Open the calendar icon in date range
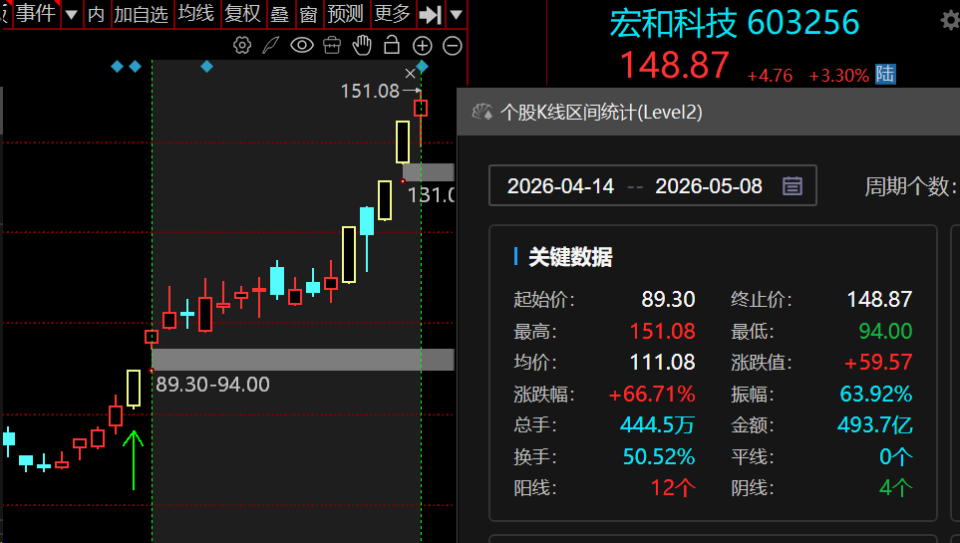This screenshot has width=960, height=543. pyautogui.click(x=792, y=185)
